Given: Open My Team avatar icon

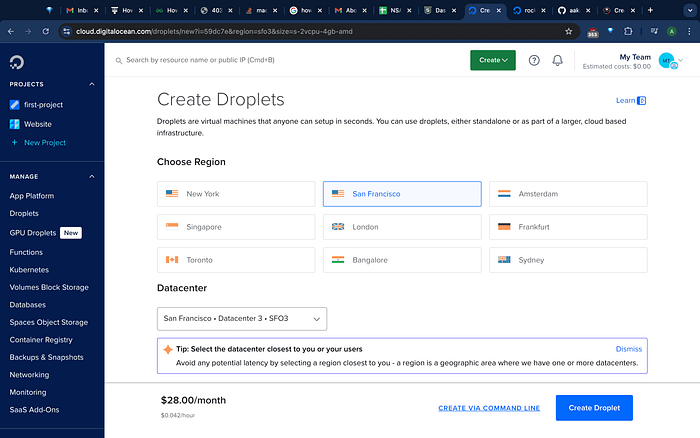Looking at the screenshot, I should coord(667,60).
